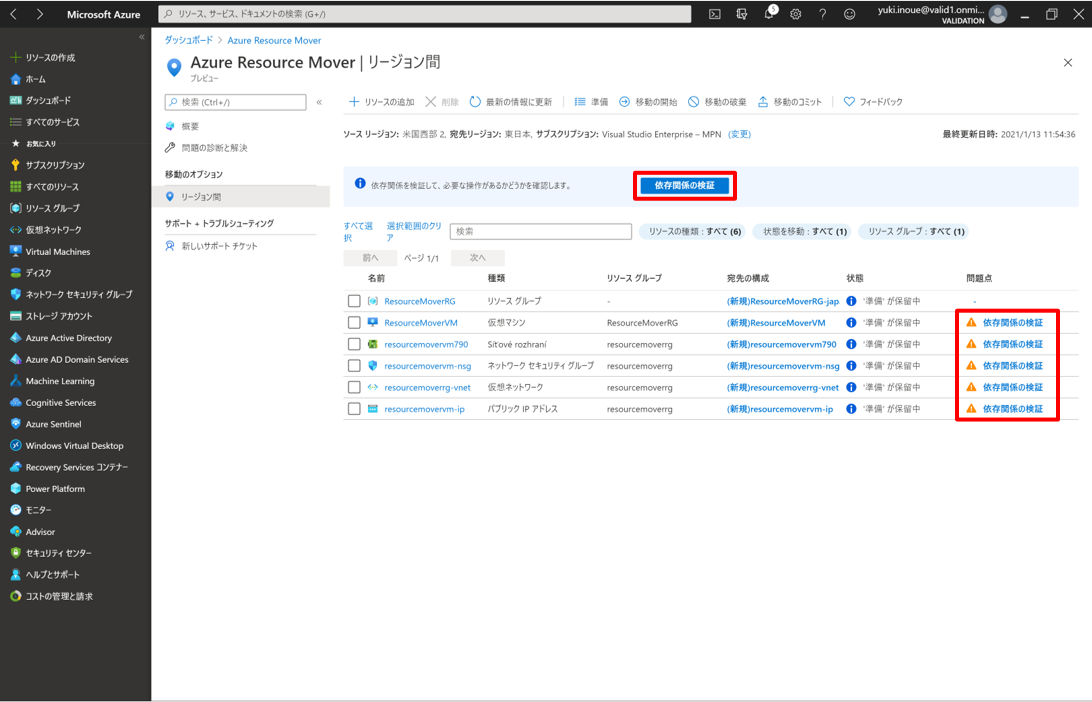Viewport: 1092px width, 702px height.
Task: Open Advisor in sidebar
Action: tap(33, 532)
